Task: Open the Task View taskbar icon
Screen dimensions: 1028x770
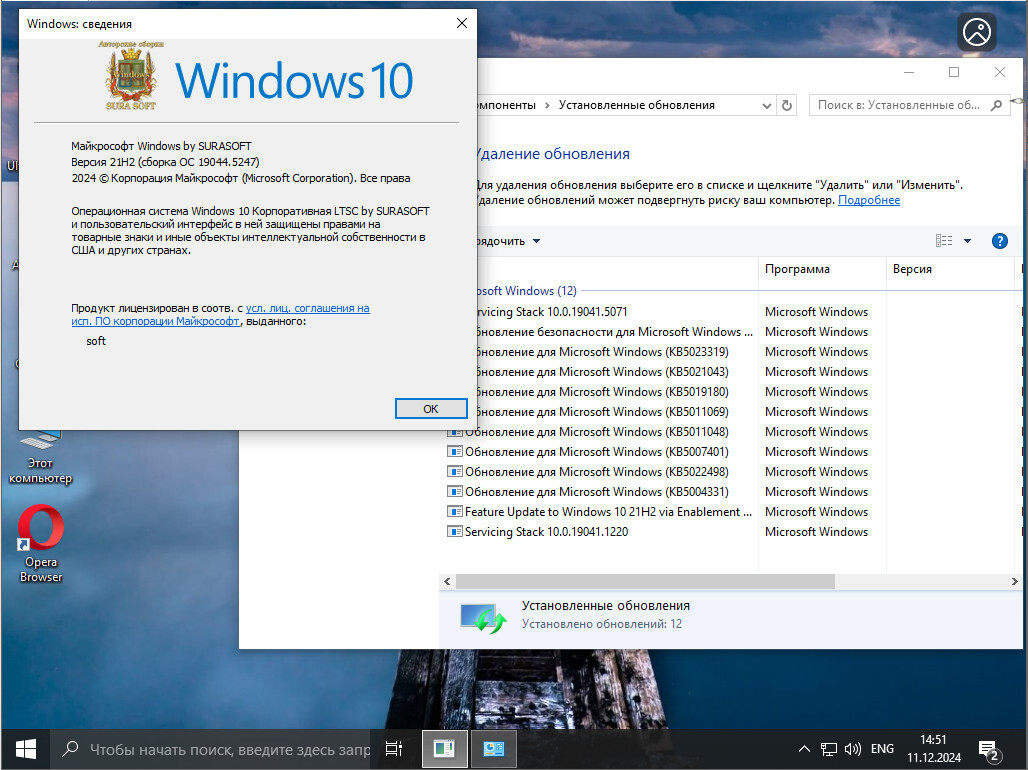Action: coord(394,749)
